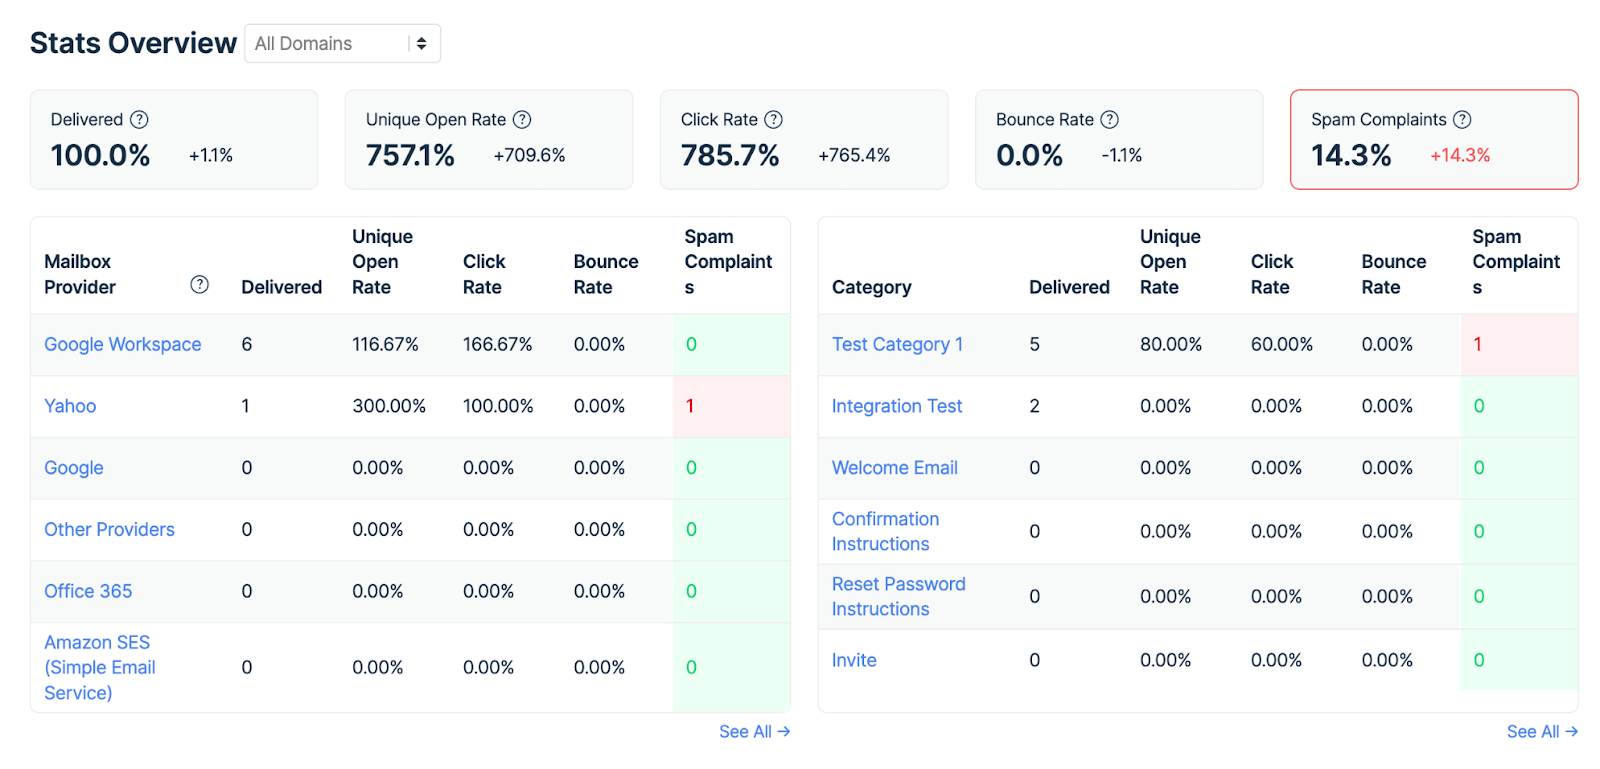Image resolution: width=1600 pixels, height=769 pixels.
Task: Select the Office 365 provider link
Action: point(88,591)
